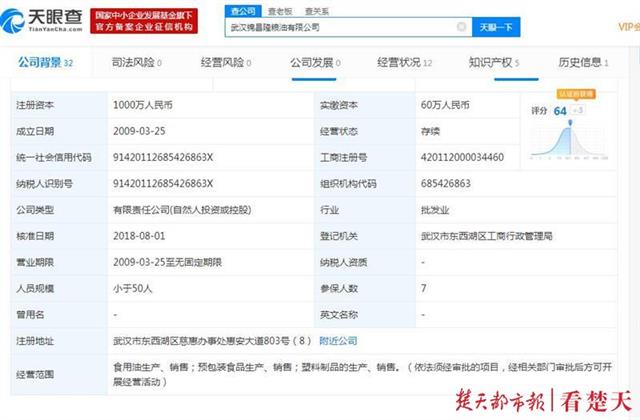
Task: Select company type 有限责任公司(自然人投资或控股)
Action: coord(182,210)
